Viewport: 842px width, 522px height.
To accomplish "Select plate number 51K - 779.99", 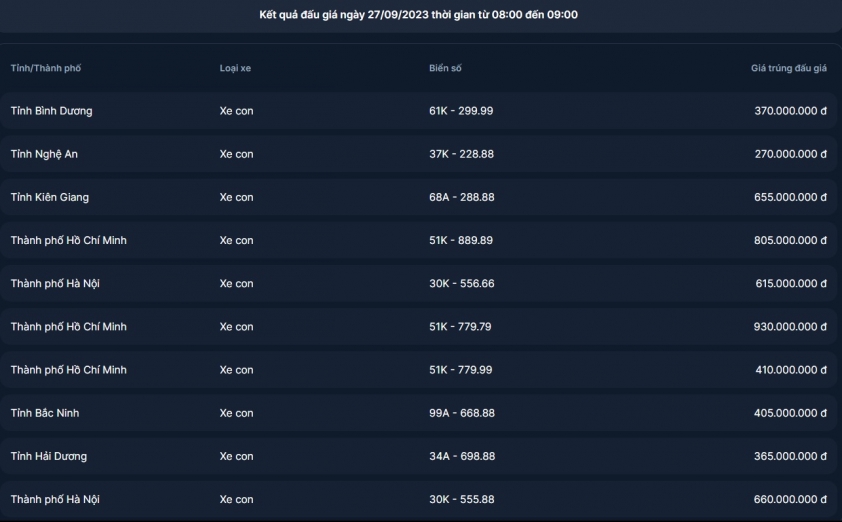I will point(460,369).
